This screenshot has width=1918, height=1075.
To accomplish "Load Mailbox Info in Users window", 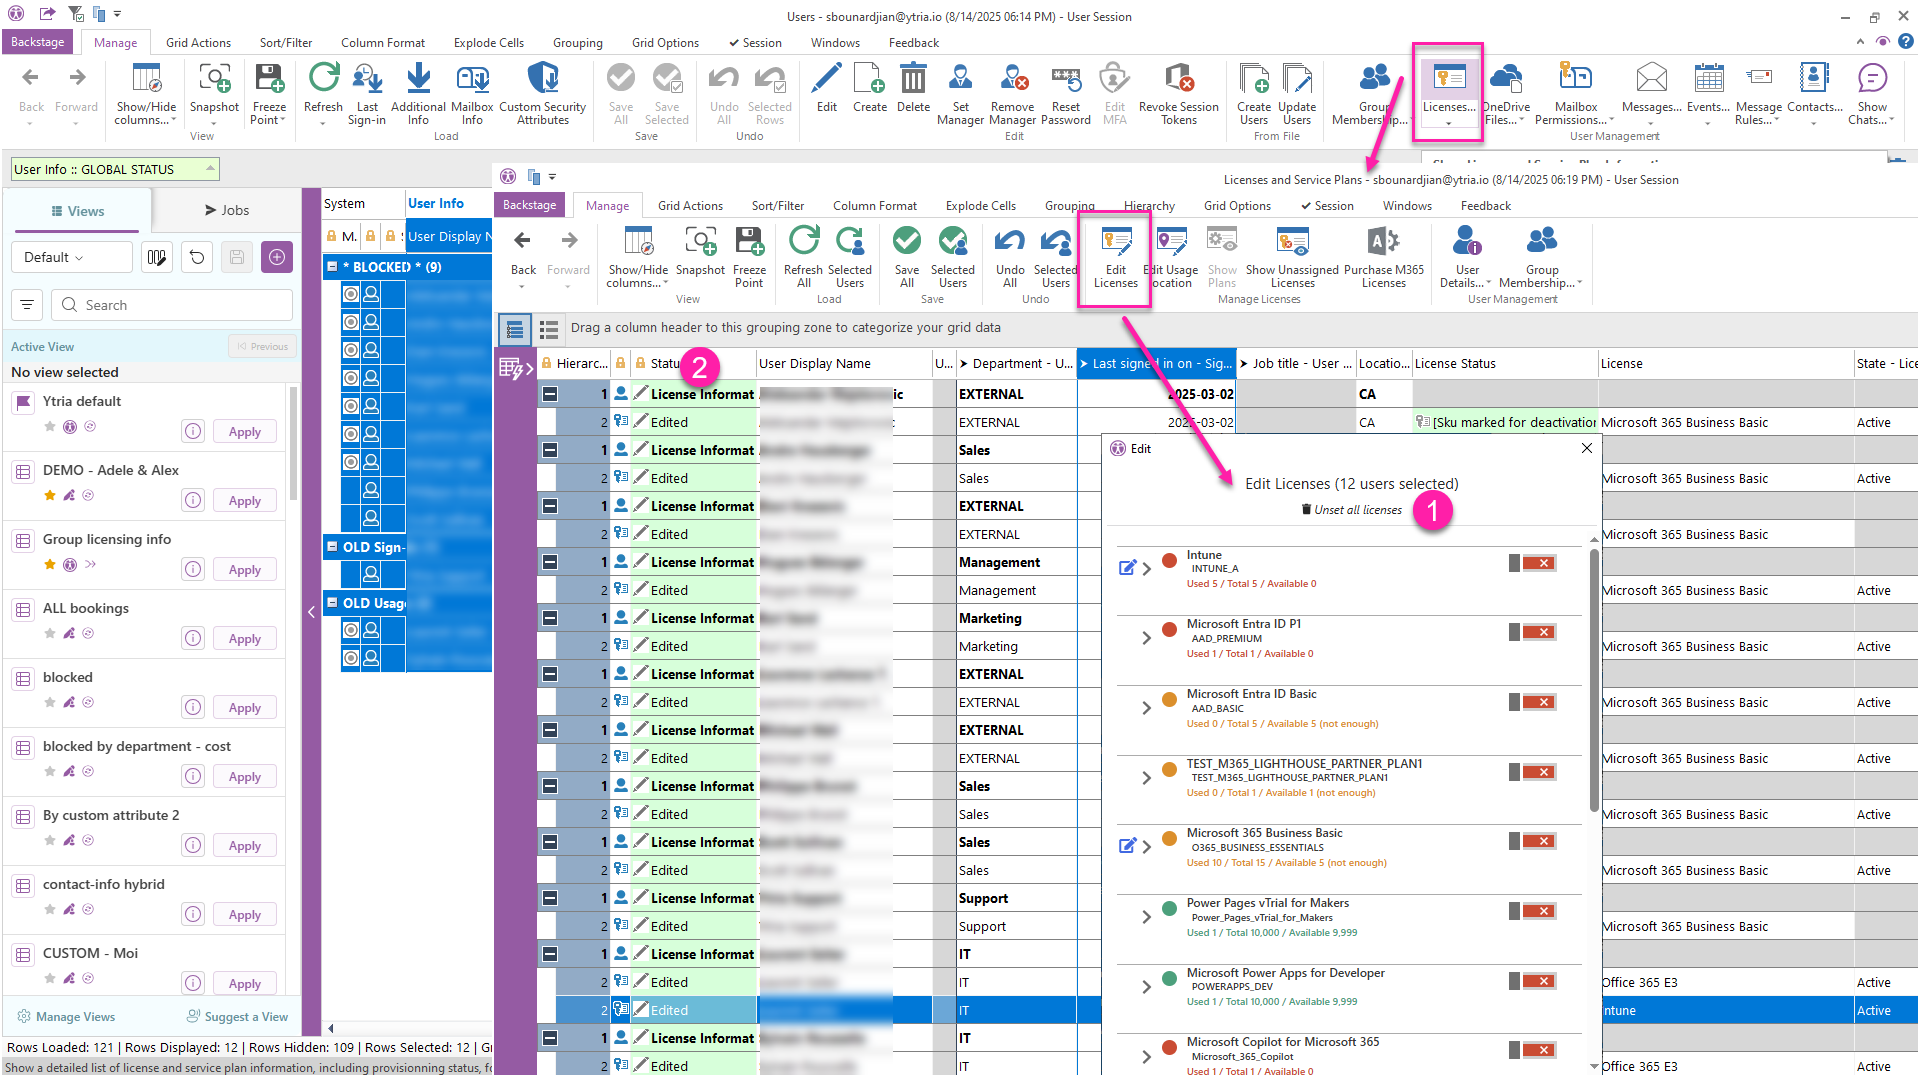I will 472,94.
